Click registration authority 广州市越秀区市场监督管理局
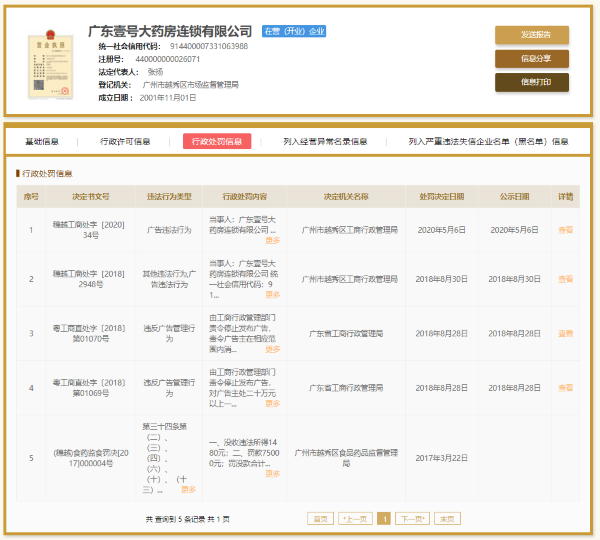Screen dimensions: 600x540 [191, 85]
